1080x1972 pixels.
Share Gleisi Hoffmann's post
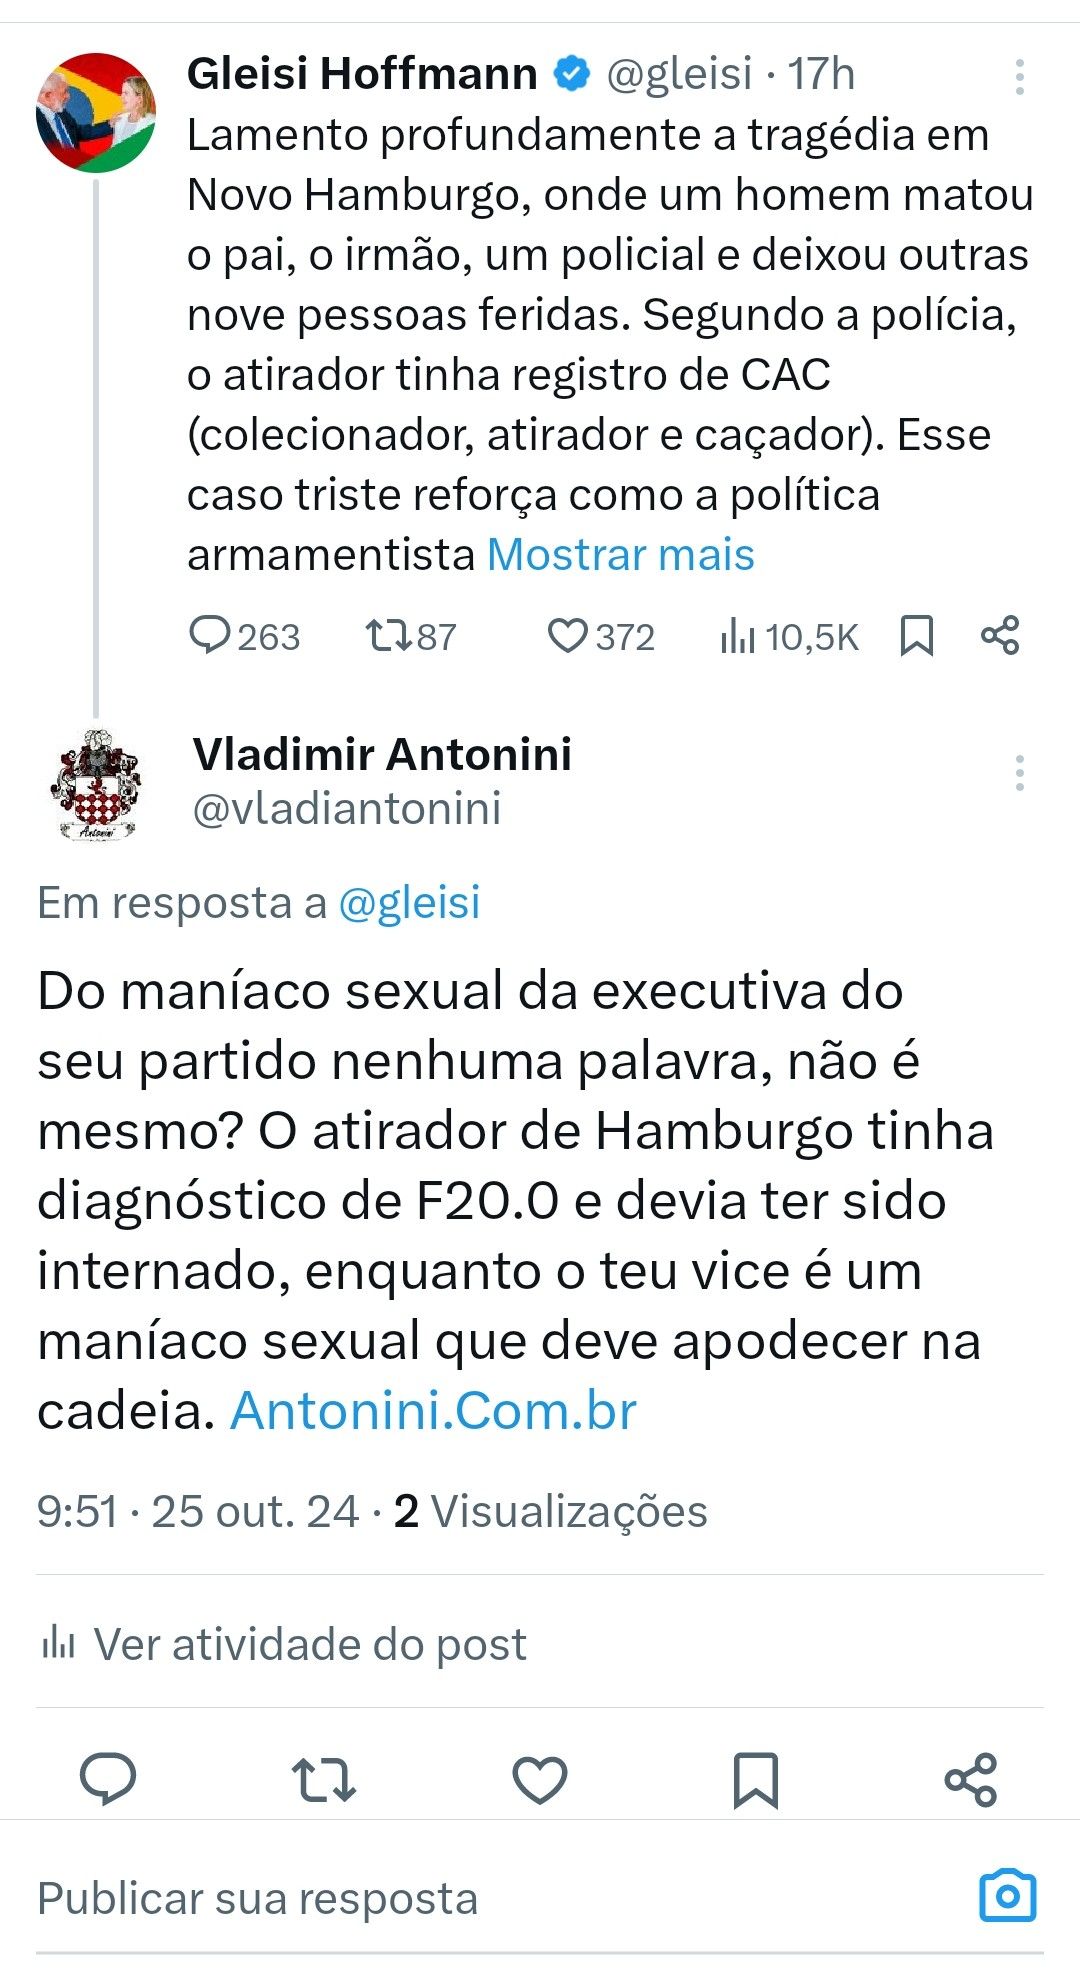pyautogui.click(x=1000, y=635)
